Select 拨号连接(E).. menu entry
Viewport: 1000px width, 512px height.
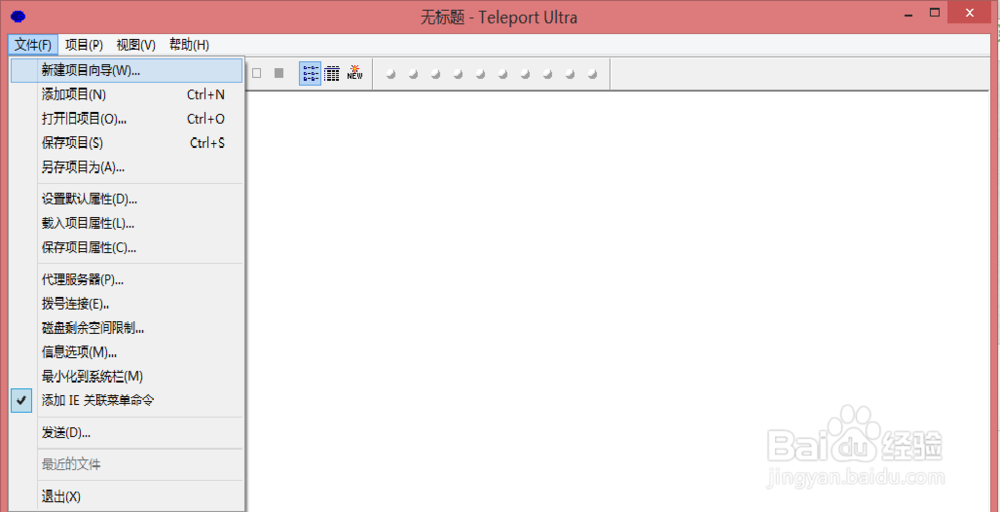(127, 304)
